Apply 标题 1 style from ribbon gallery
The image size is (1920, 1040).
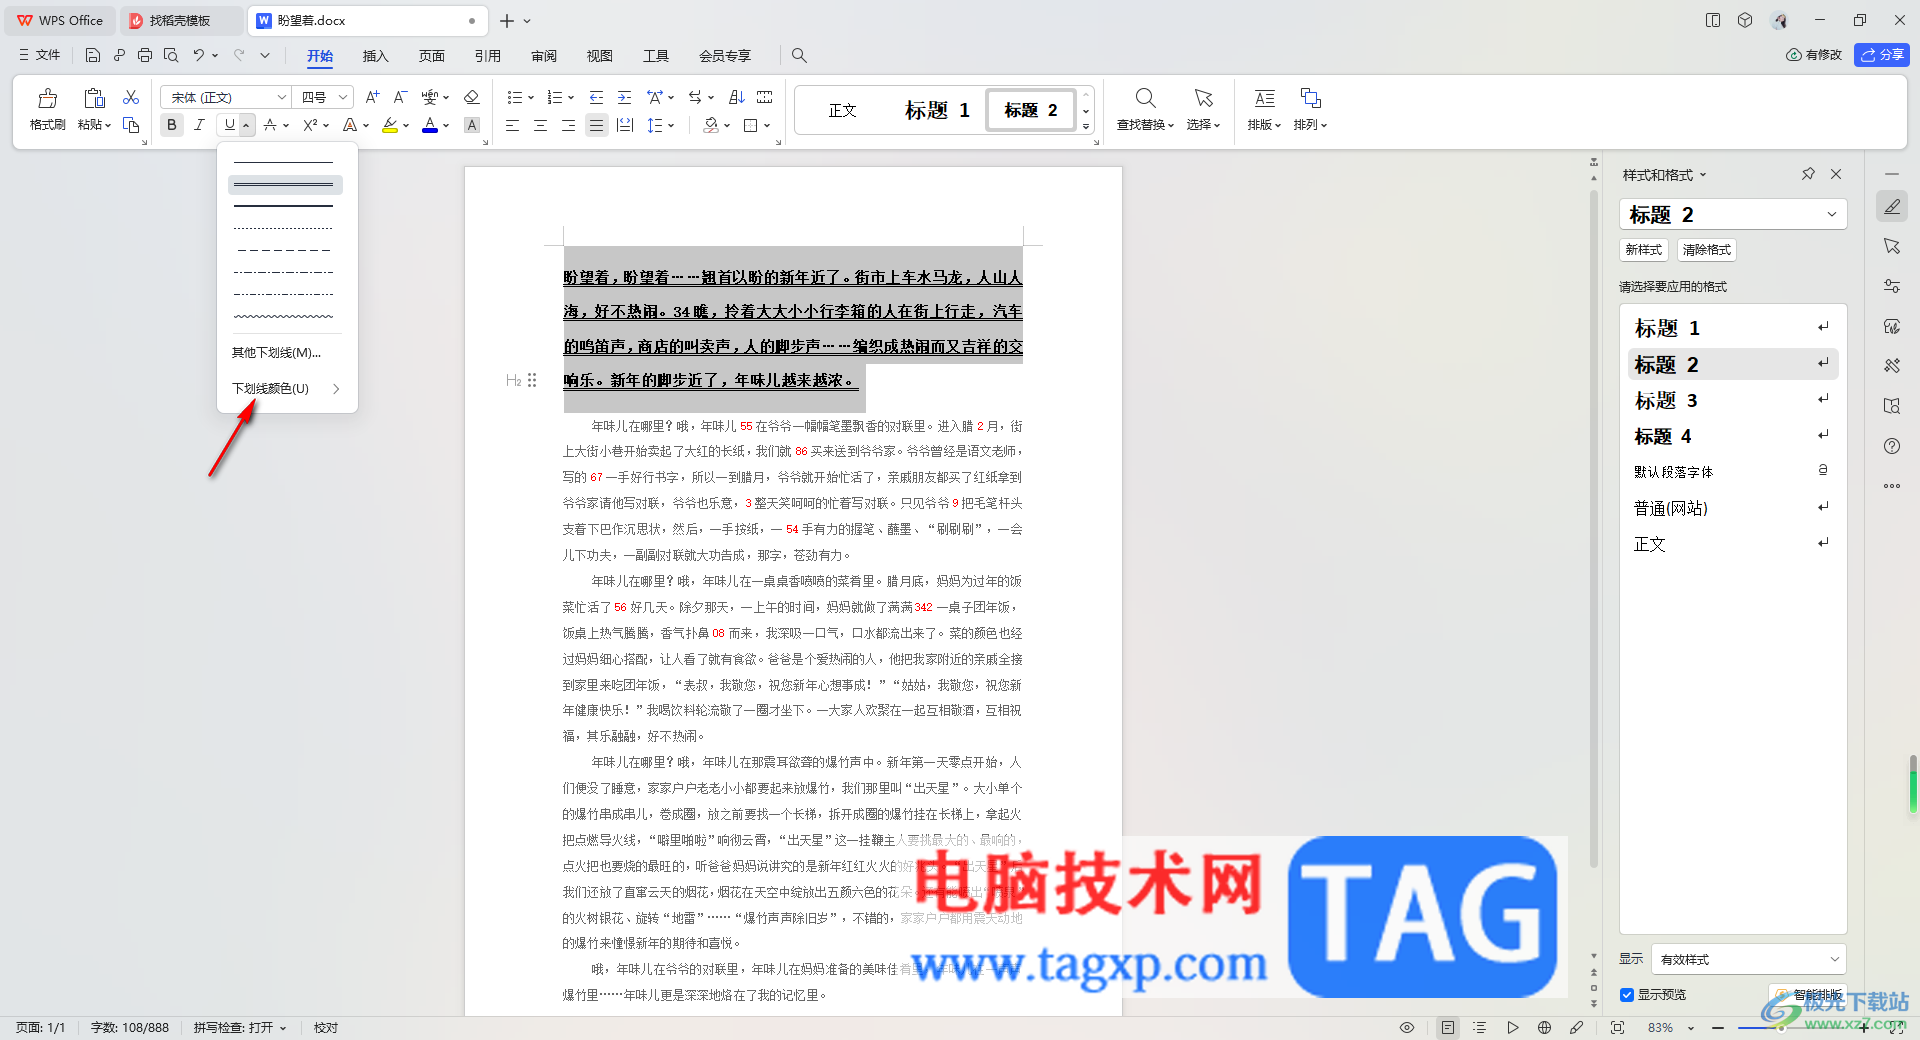coord(937,110)
